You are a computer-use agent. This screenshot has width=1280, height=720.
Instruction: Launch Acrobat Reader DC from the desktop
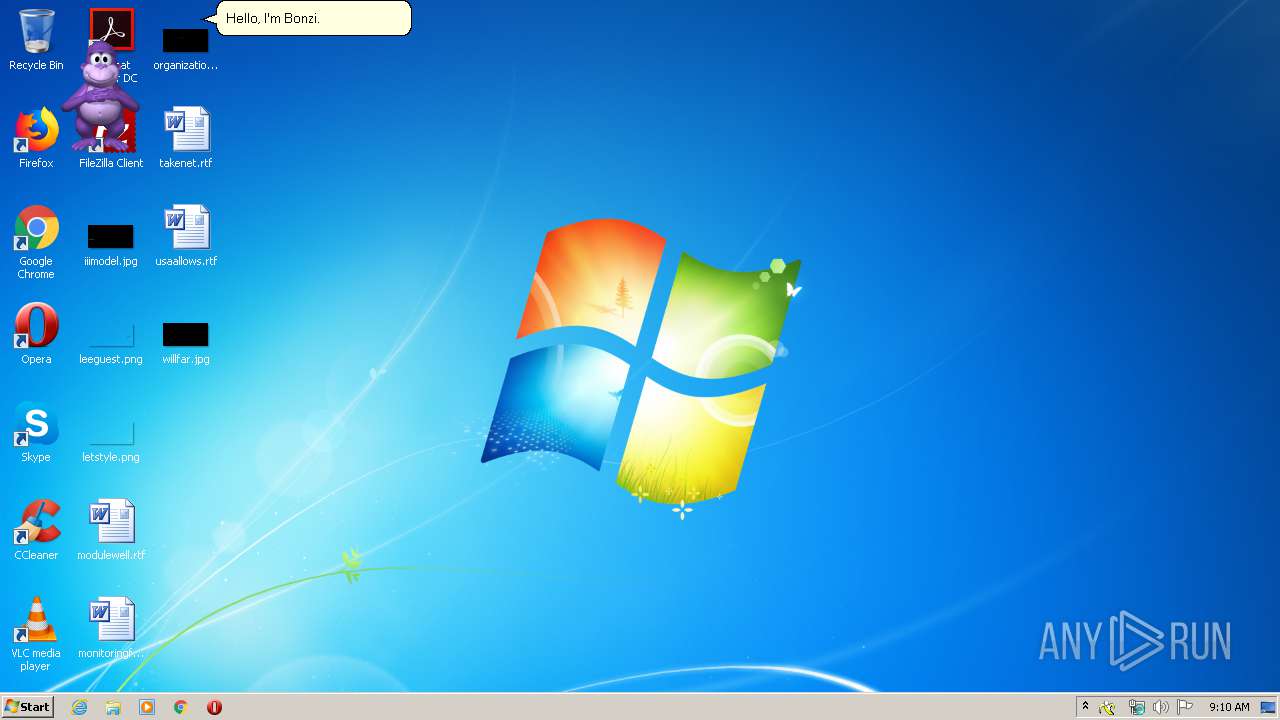[111, 28]
